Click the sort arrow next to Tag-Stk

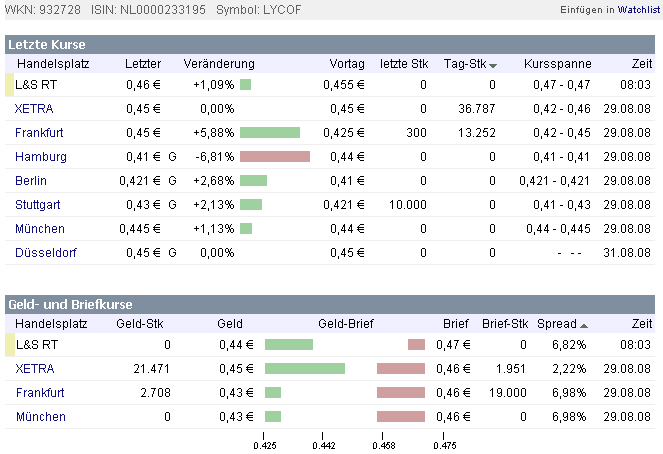[493, 65]
